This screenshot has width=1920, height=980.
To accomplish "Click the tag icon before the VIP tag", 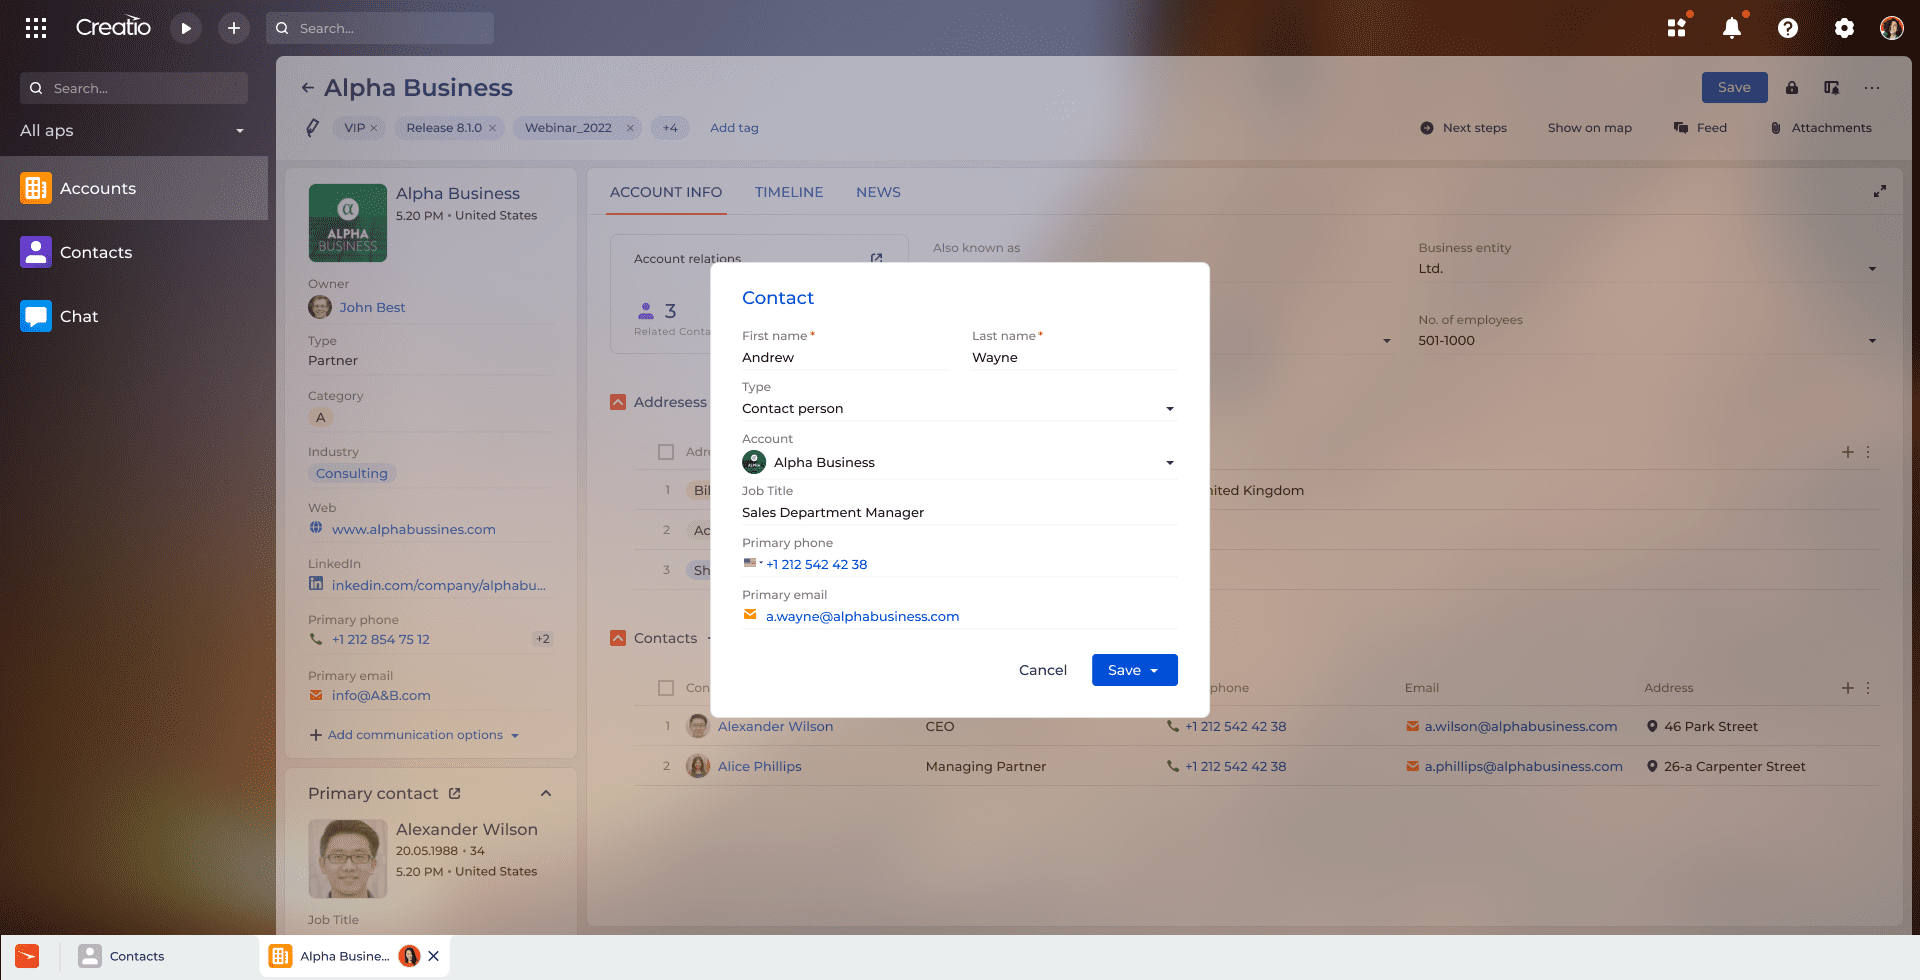I will 313,128.
